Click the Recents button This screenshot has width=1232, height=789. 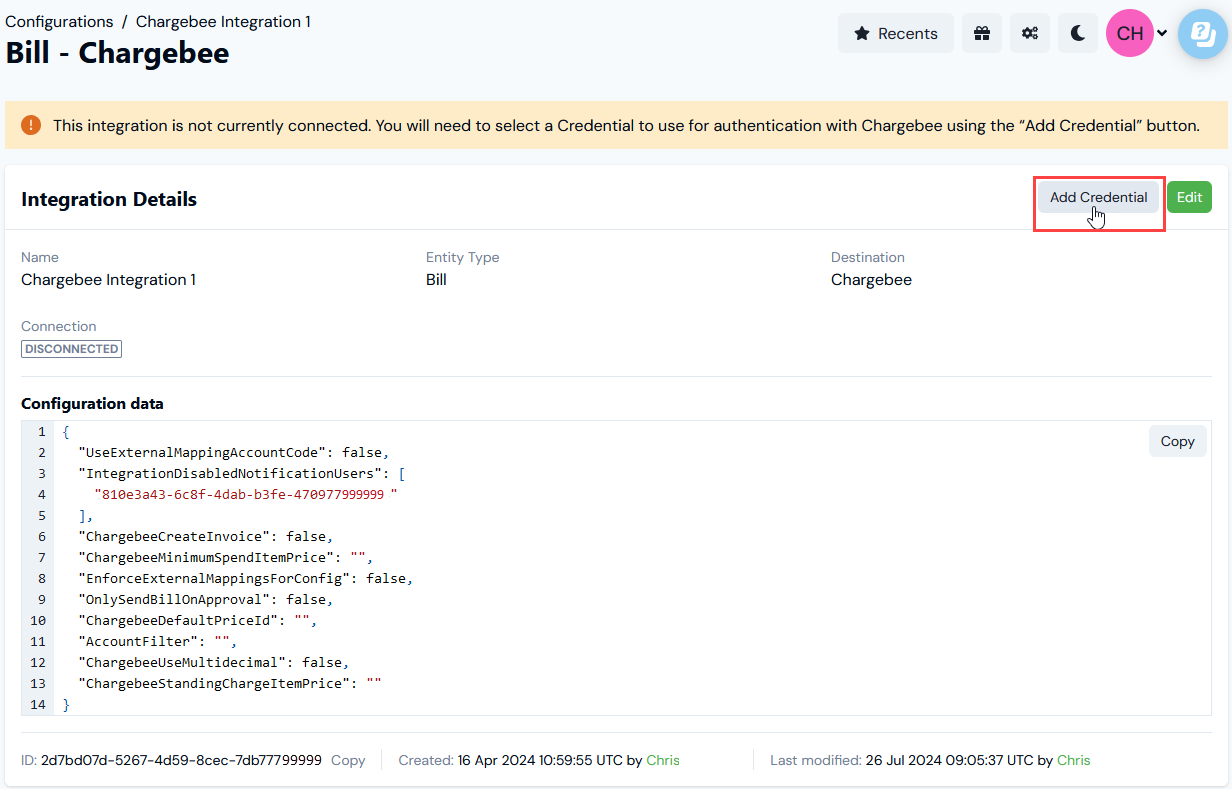(895, 33)
